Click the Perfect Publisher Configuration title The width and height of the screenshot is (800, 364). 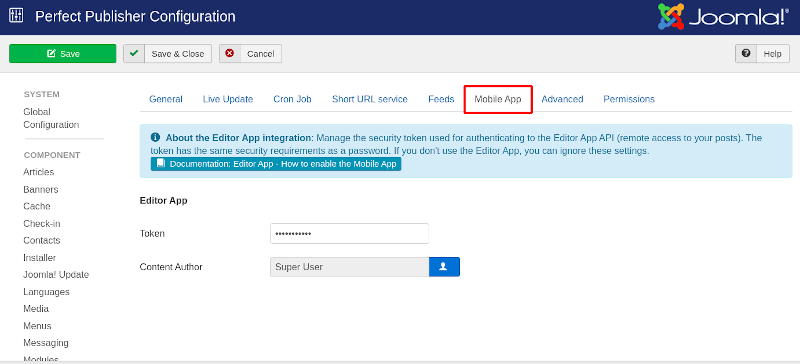point(135,16)
